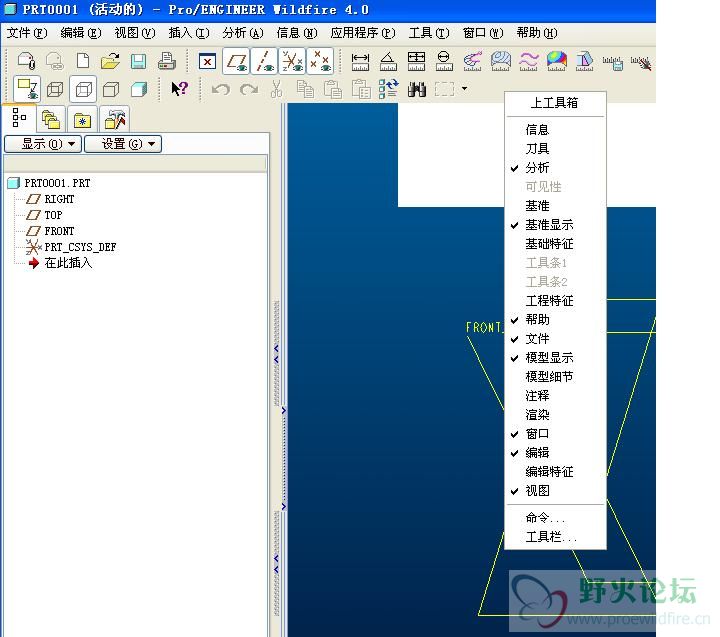Open the angle measure analysis icon

[x=388, y=61]
